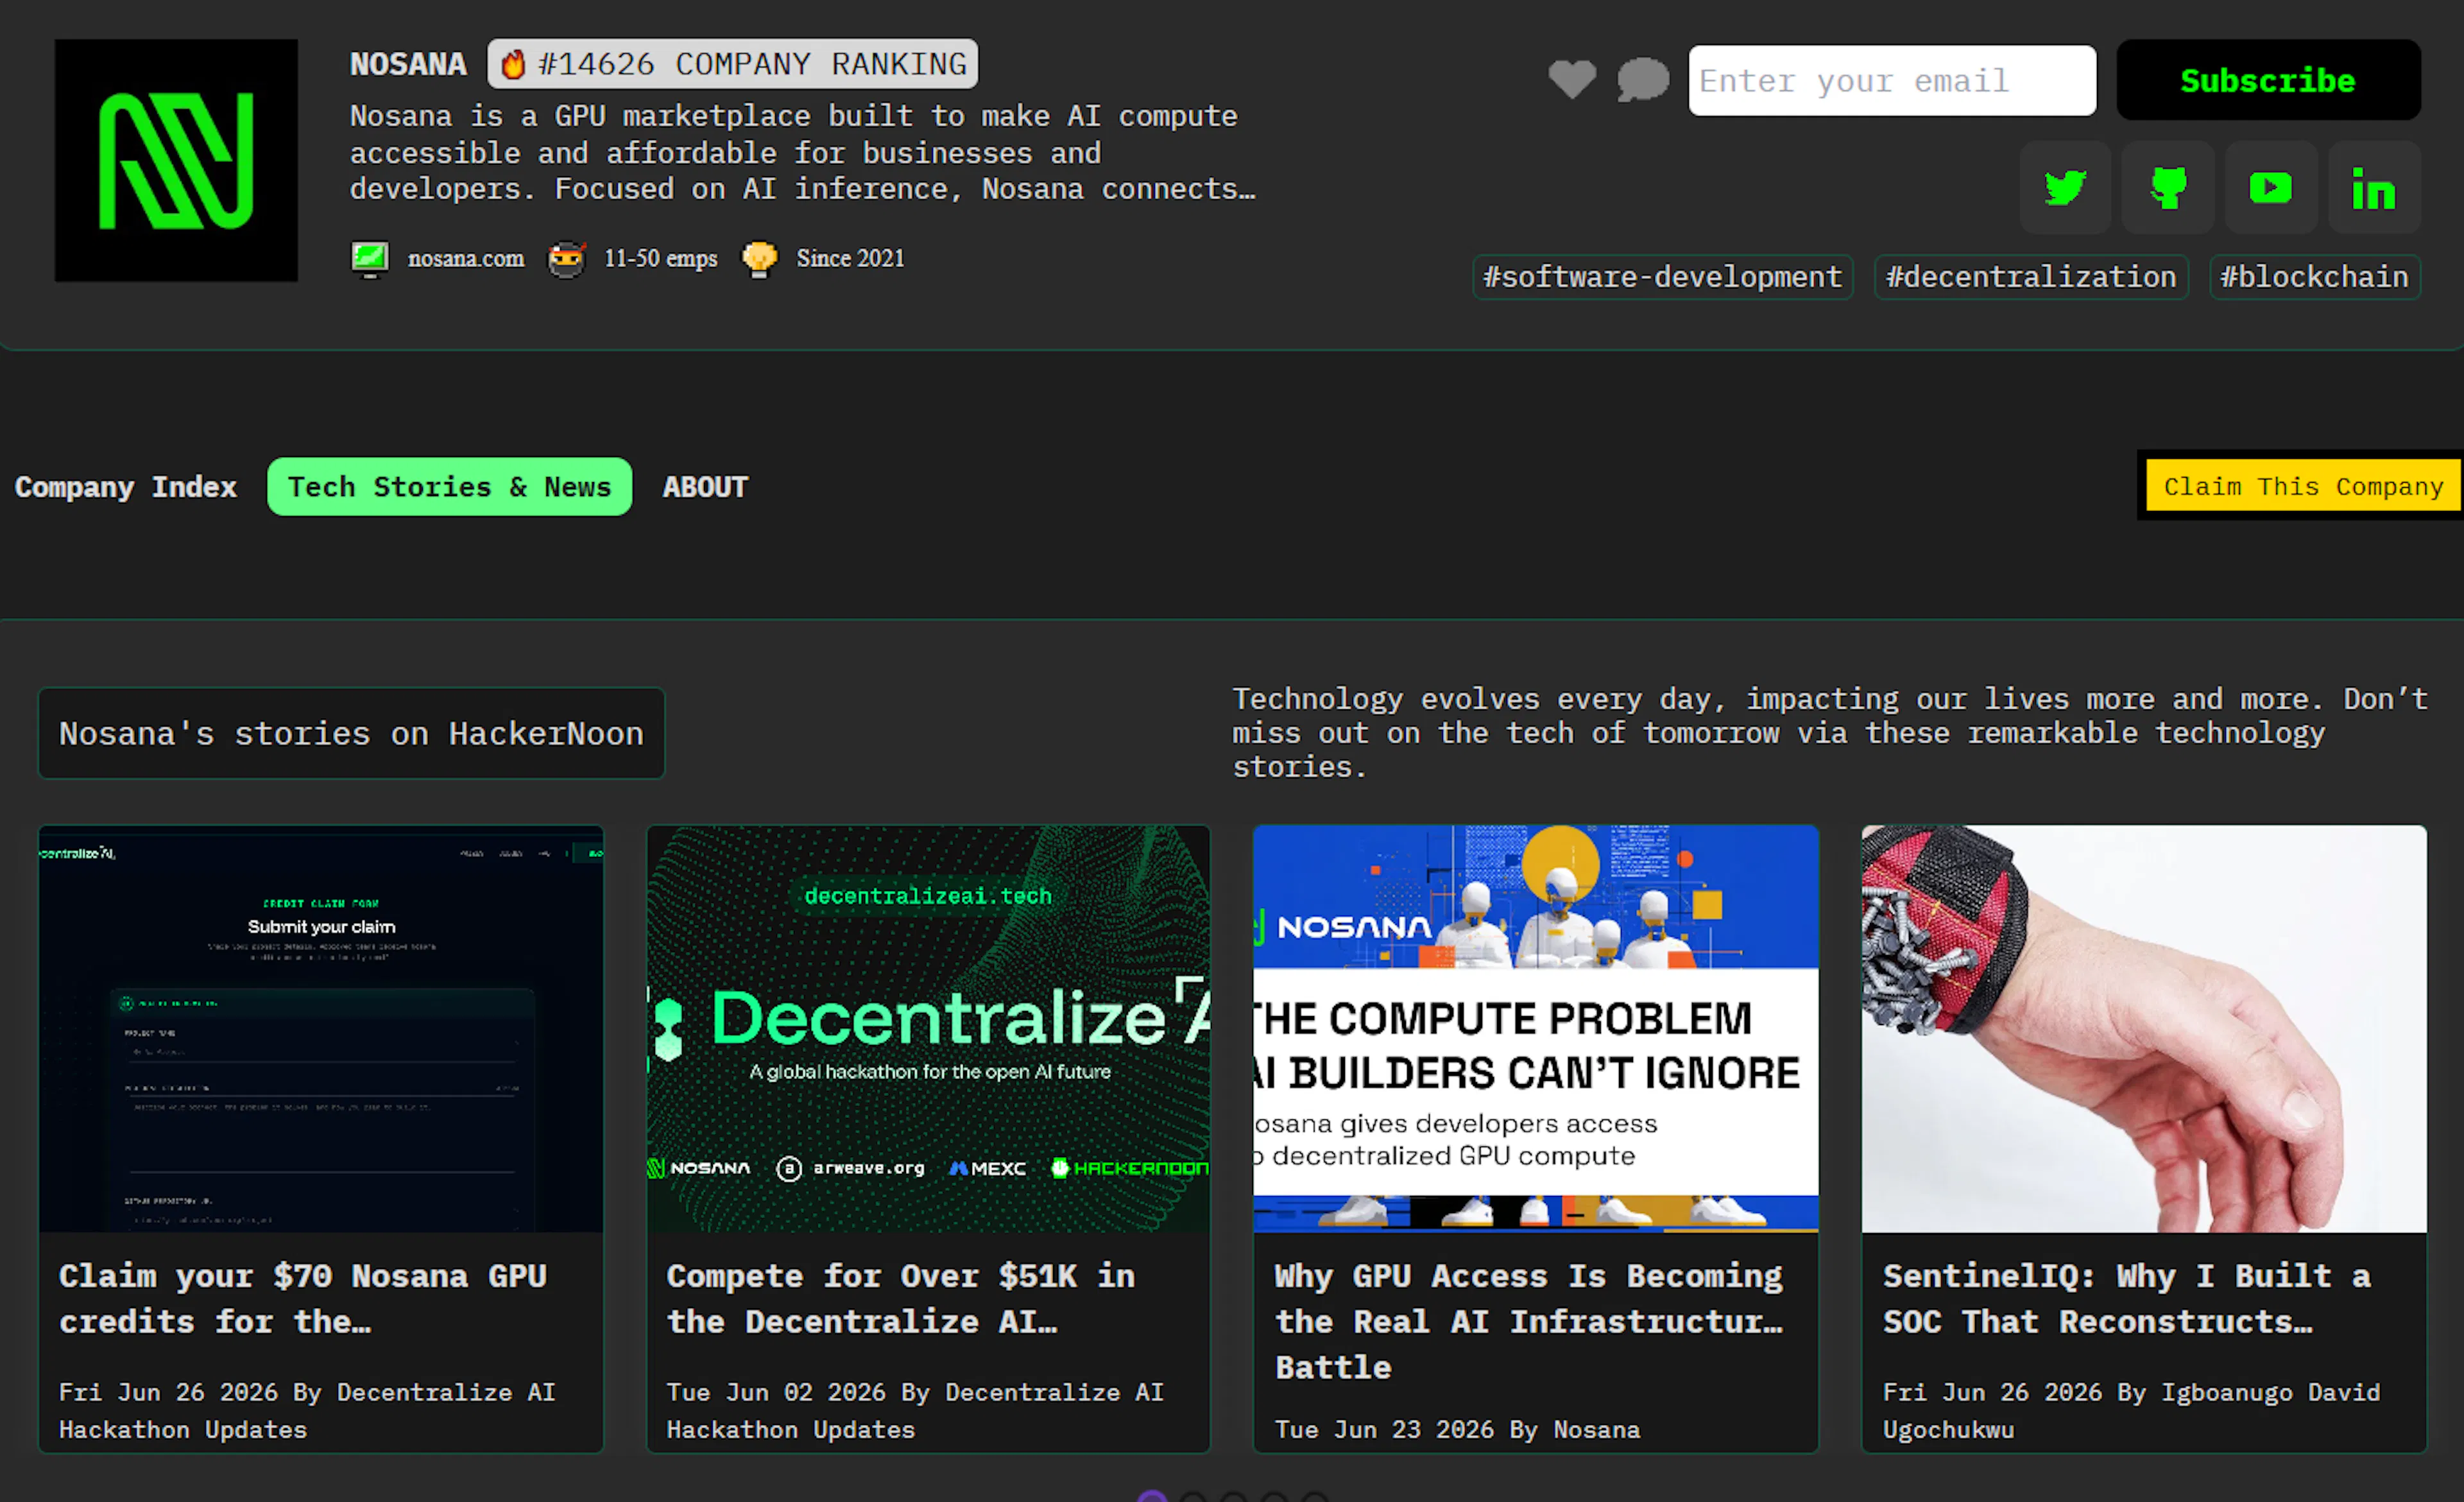Click the monitor icon beside nosana.com
Image resolution: width=2464 pixels, height=1502 pixels.
pos(370,259)
